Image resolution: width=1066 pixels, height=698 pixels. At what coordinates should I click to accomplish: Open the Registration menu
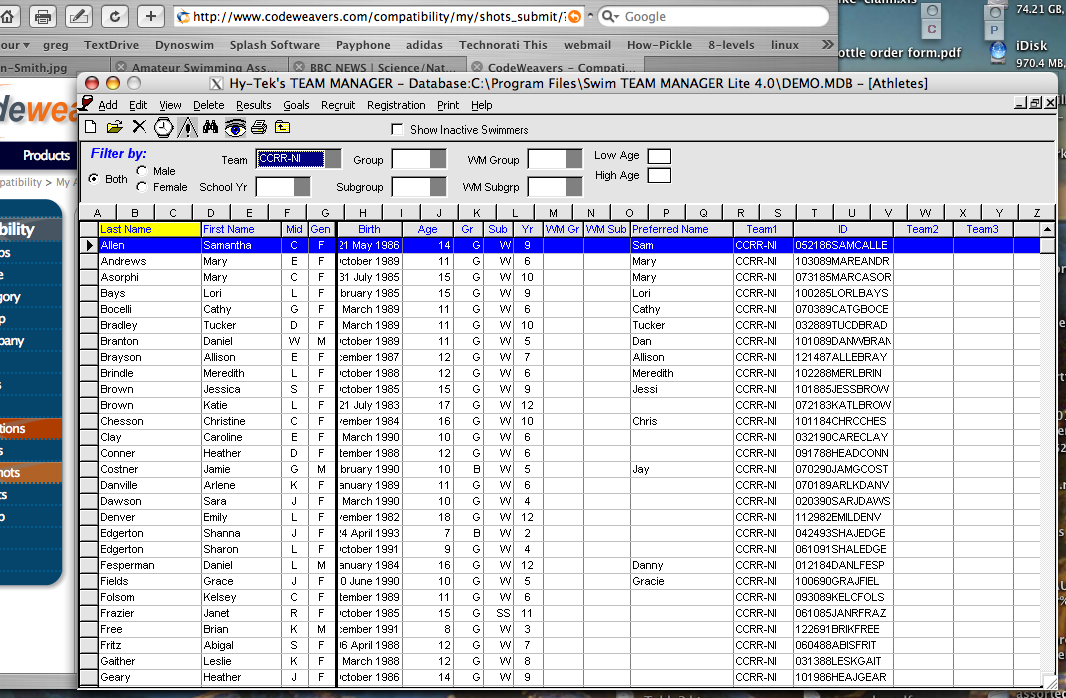coord(396,104)
